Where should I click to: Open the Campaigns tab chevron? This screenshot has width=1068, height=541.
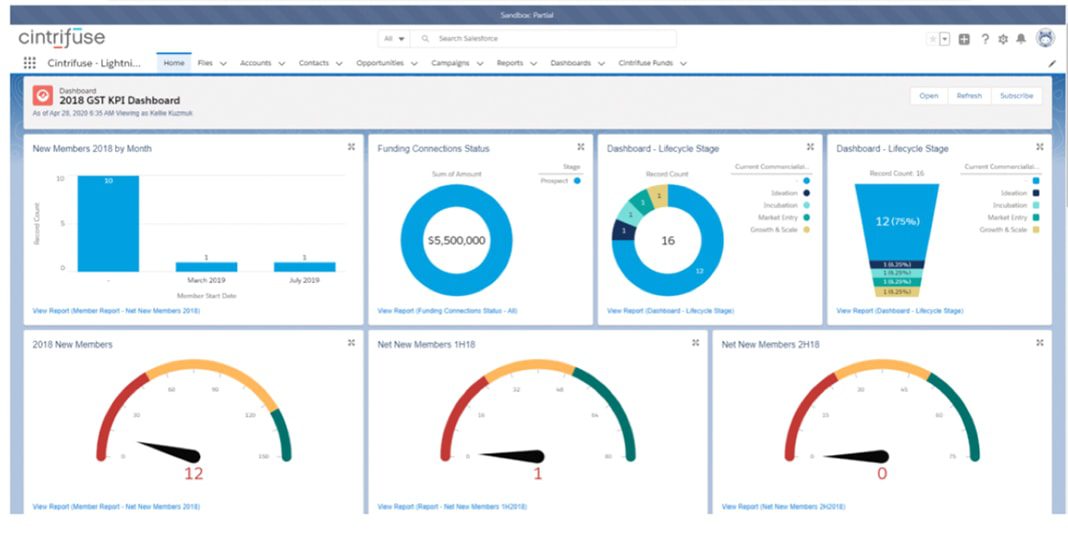click(480, 63)
